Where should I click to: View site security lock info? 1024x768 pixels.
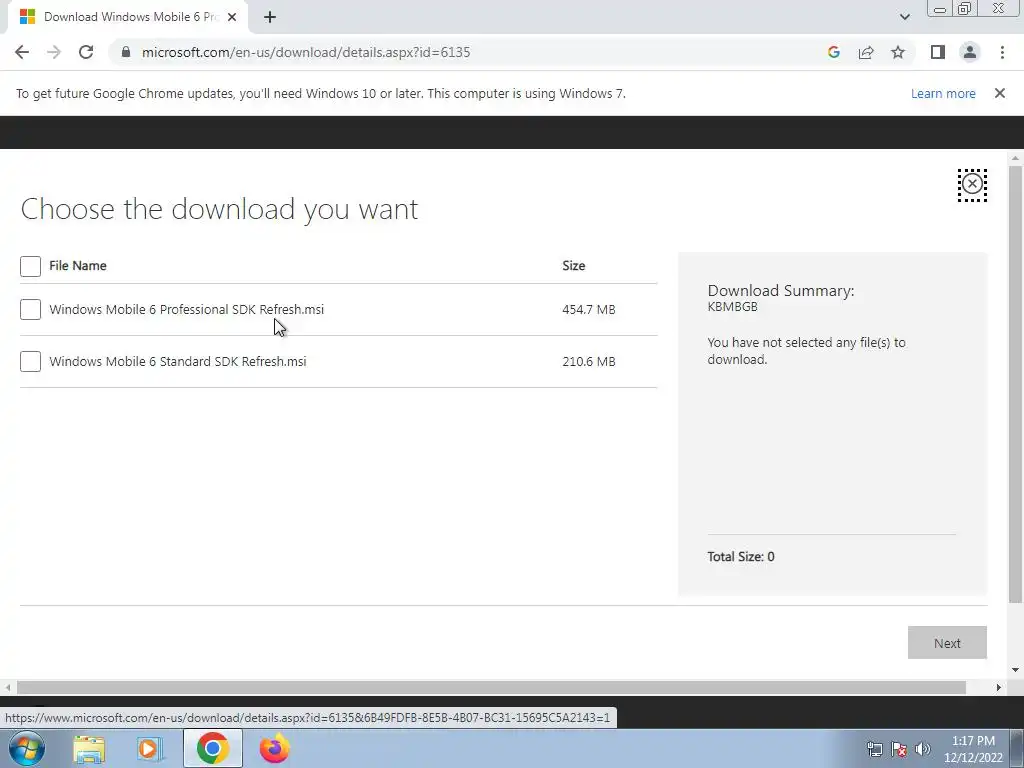coord(126,52)
